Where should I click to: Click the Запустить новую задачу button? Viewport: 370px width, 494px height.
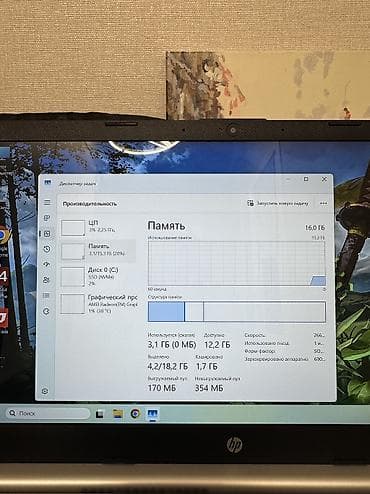tap(278, 203)
